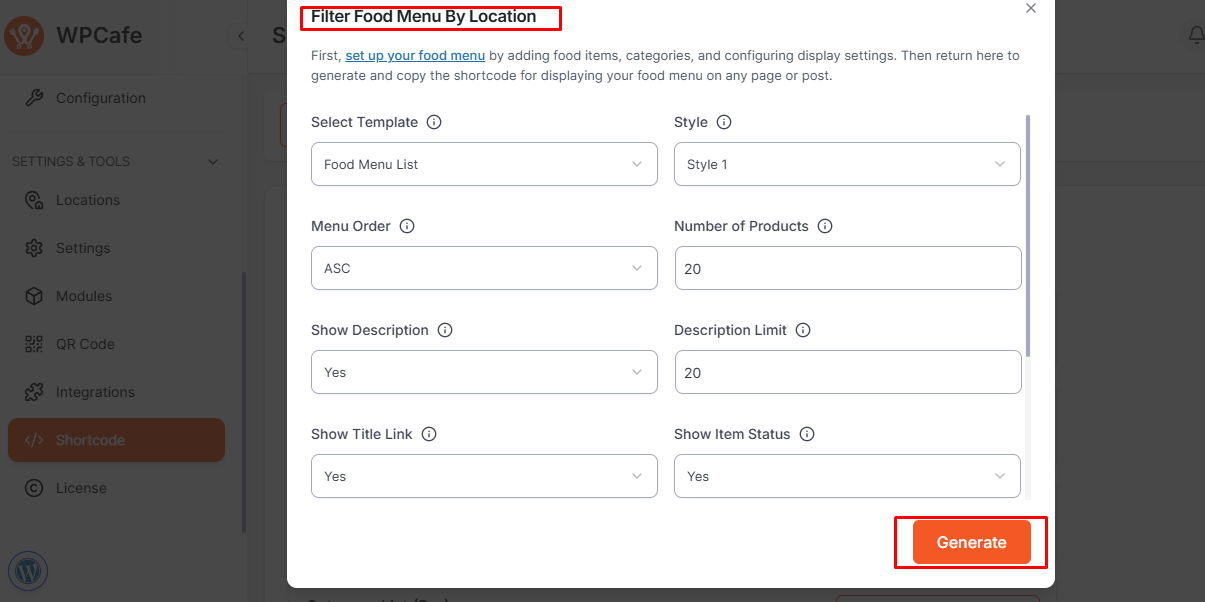
Task: Click the Description Limit info icon
Action: pyautogui.click(x=803, y=330)
